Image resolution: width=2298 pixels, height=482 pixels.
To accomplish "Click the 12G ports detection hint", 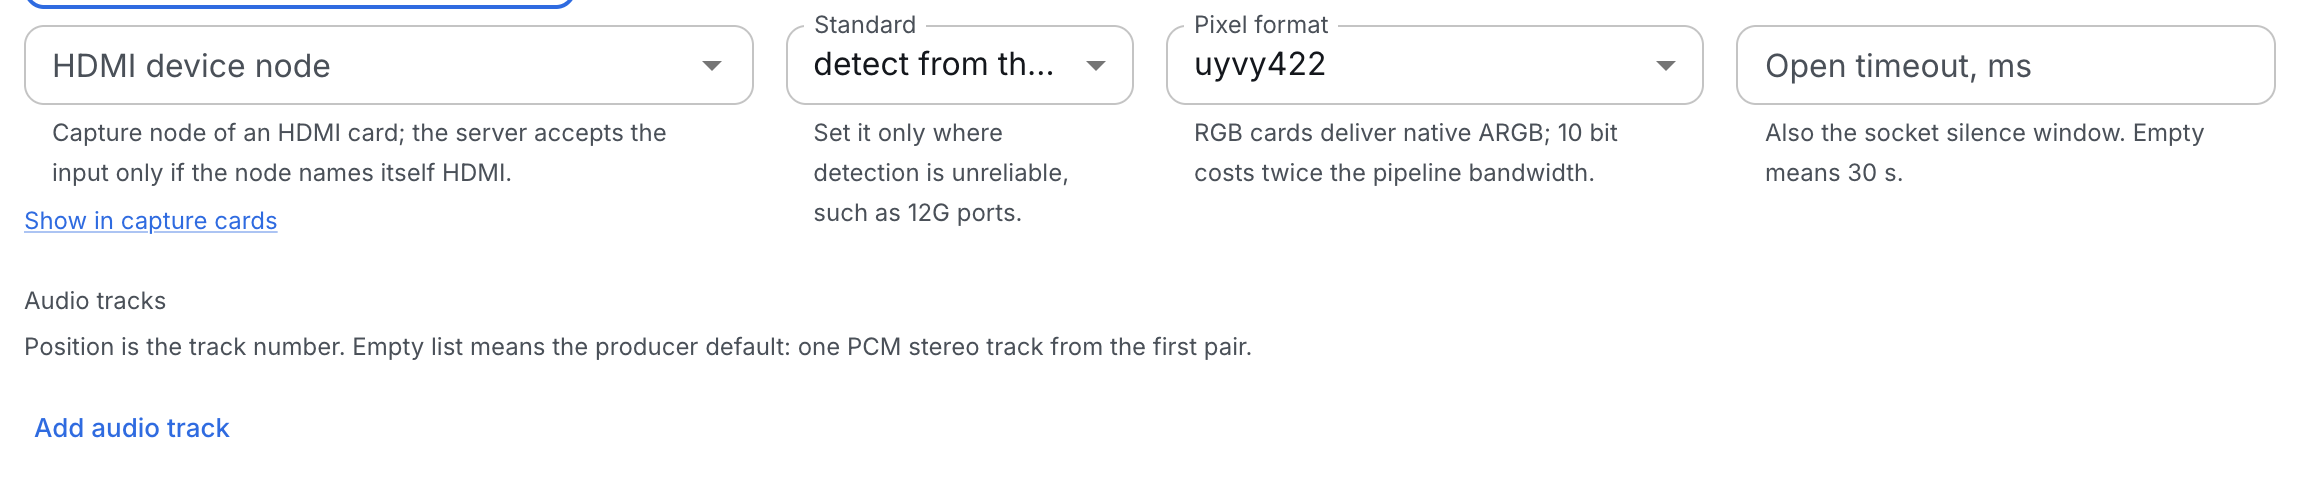I will [x=941, y=173].
